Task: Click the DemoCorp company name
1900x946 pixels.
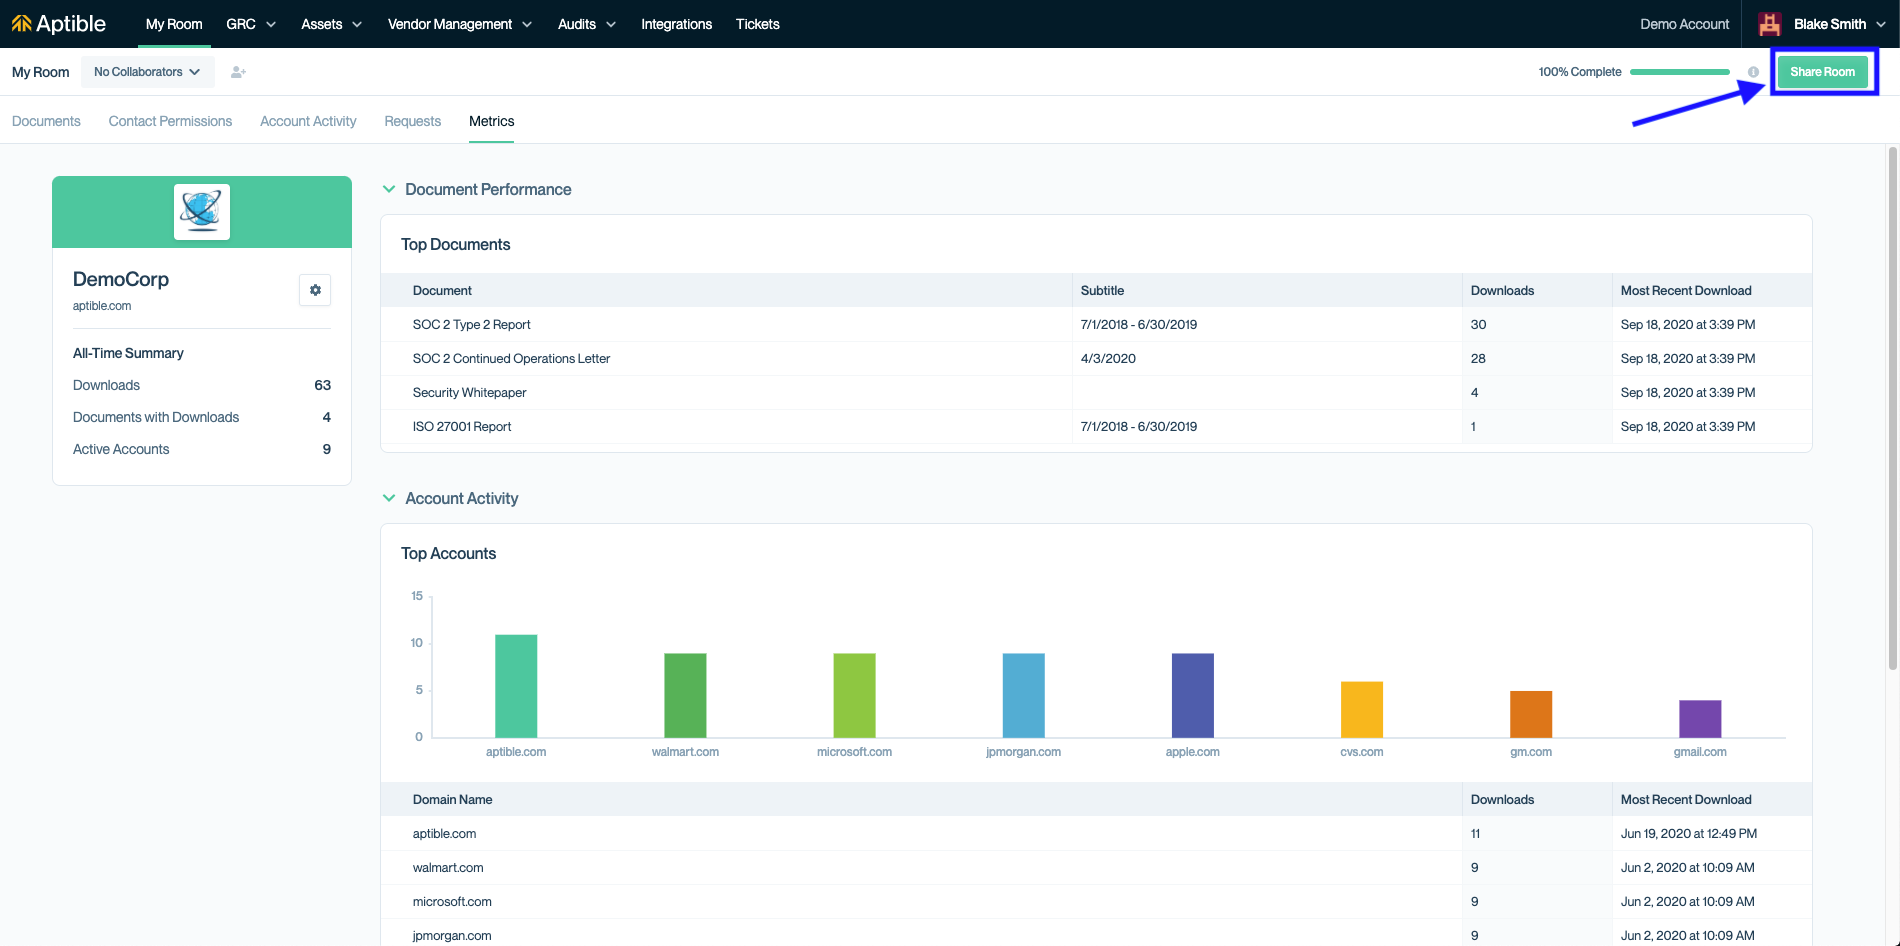Action: click(x=121, y=279)
